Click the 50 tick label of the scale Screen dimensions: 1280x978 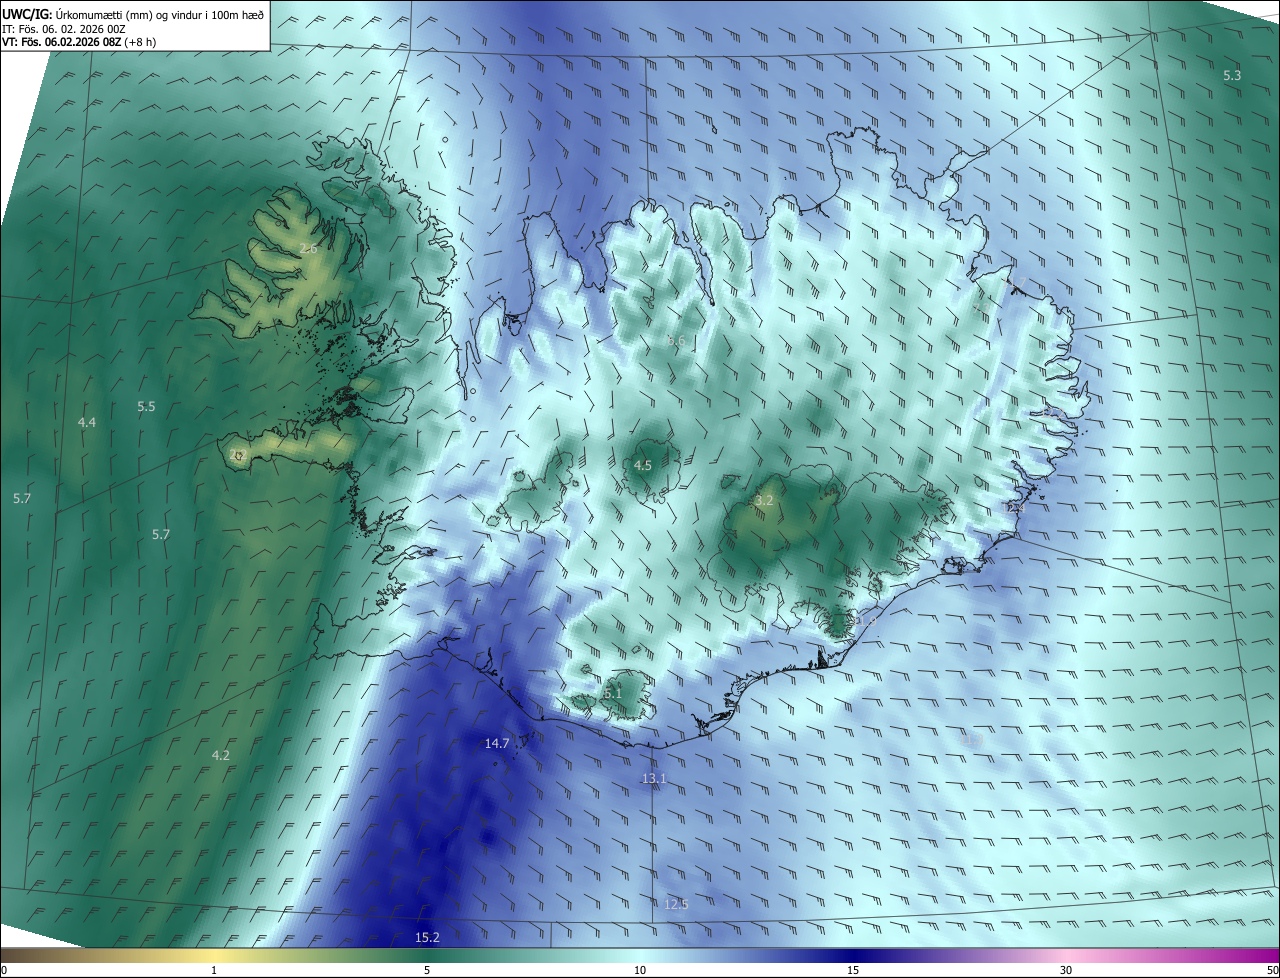[x=1271, y=970]
